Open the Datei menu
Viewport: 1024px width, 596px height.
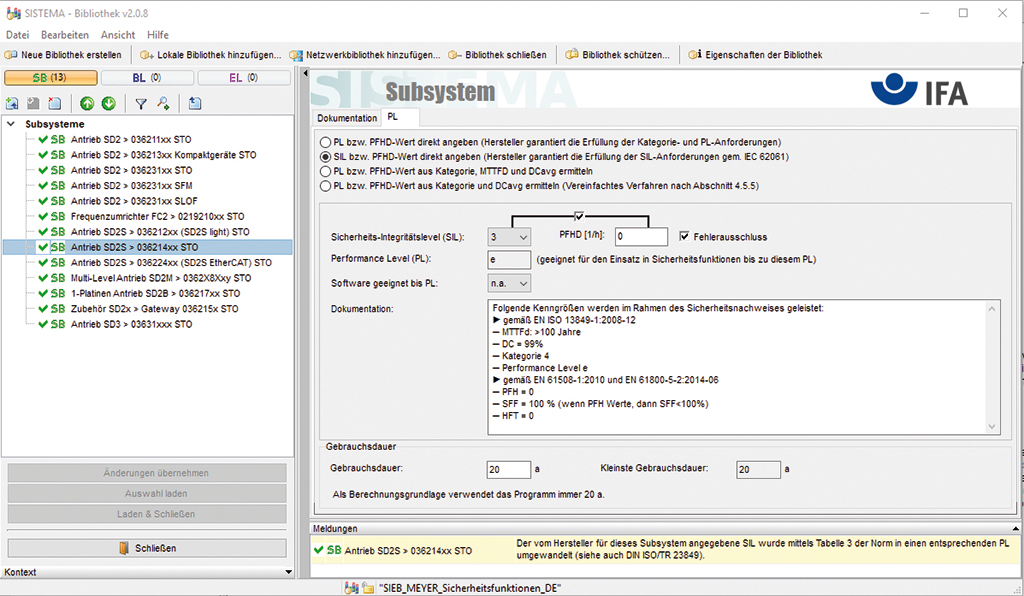pos(18,35)
